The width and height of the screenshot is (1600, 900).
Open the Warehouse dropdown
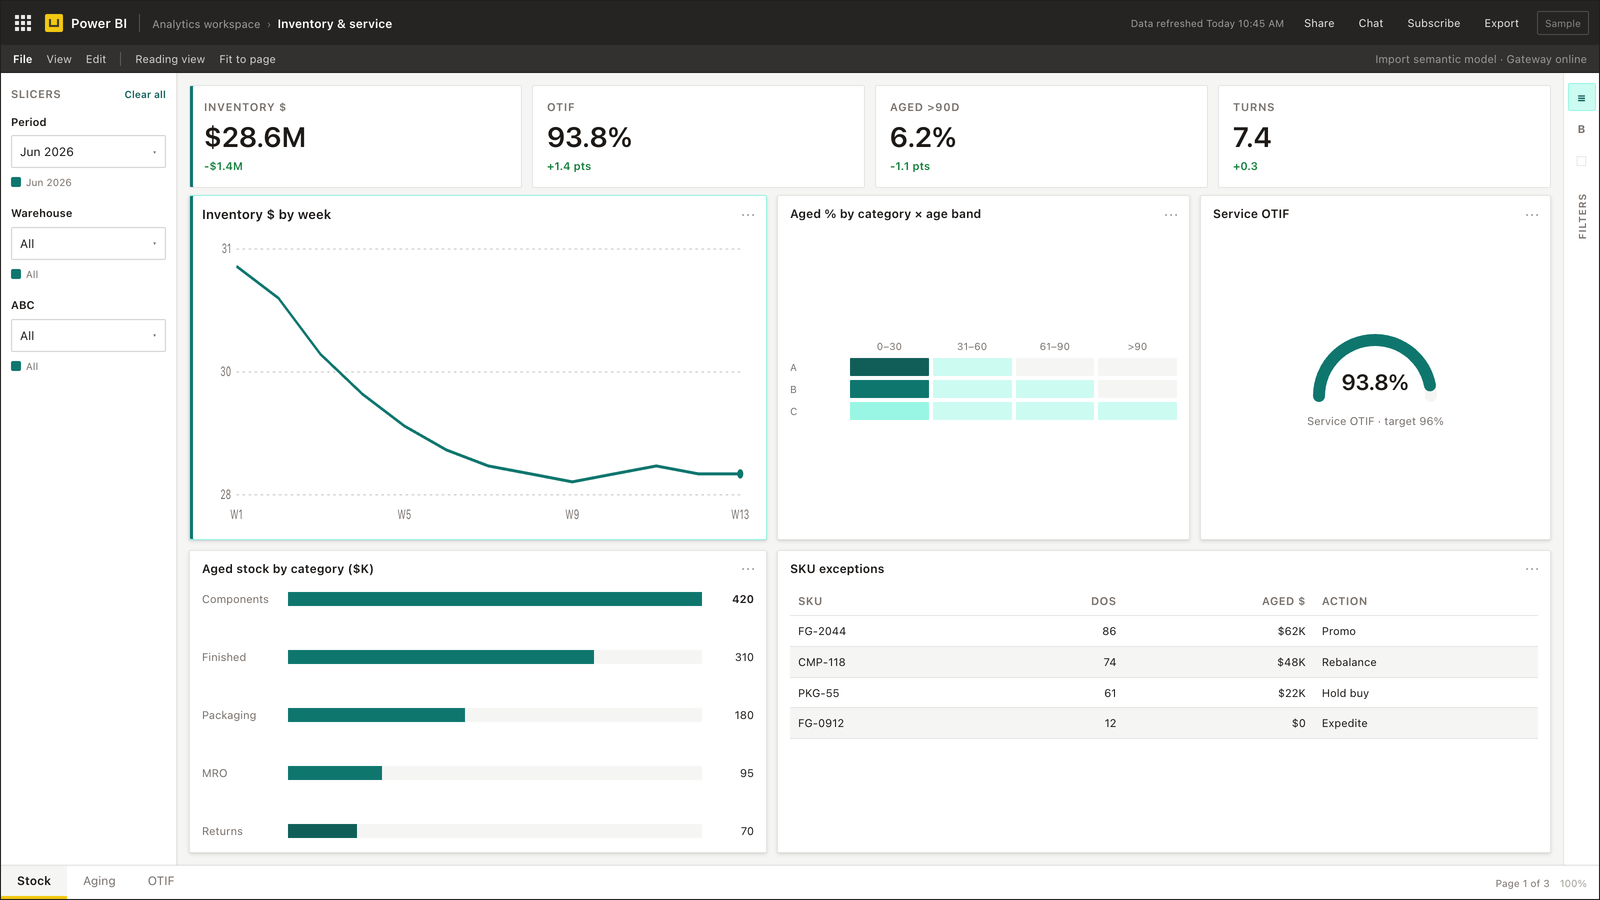[x=88, y=244]
